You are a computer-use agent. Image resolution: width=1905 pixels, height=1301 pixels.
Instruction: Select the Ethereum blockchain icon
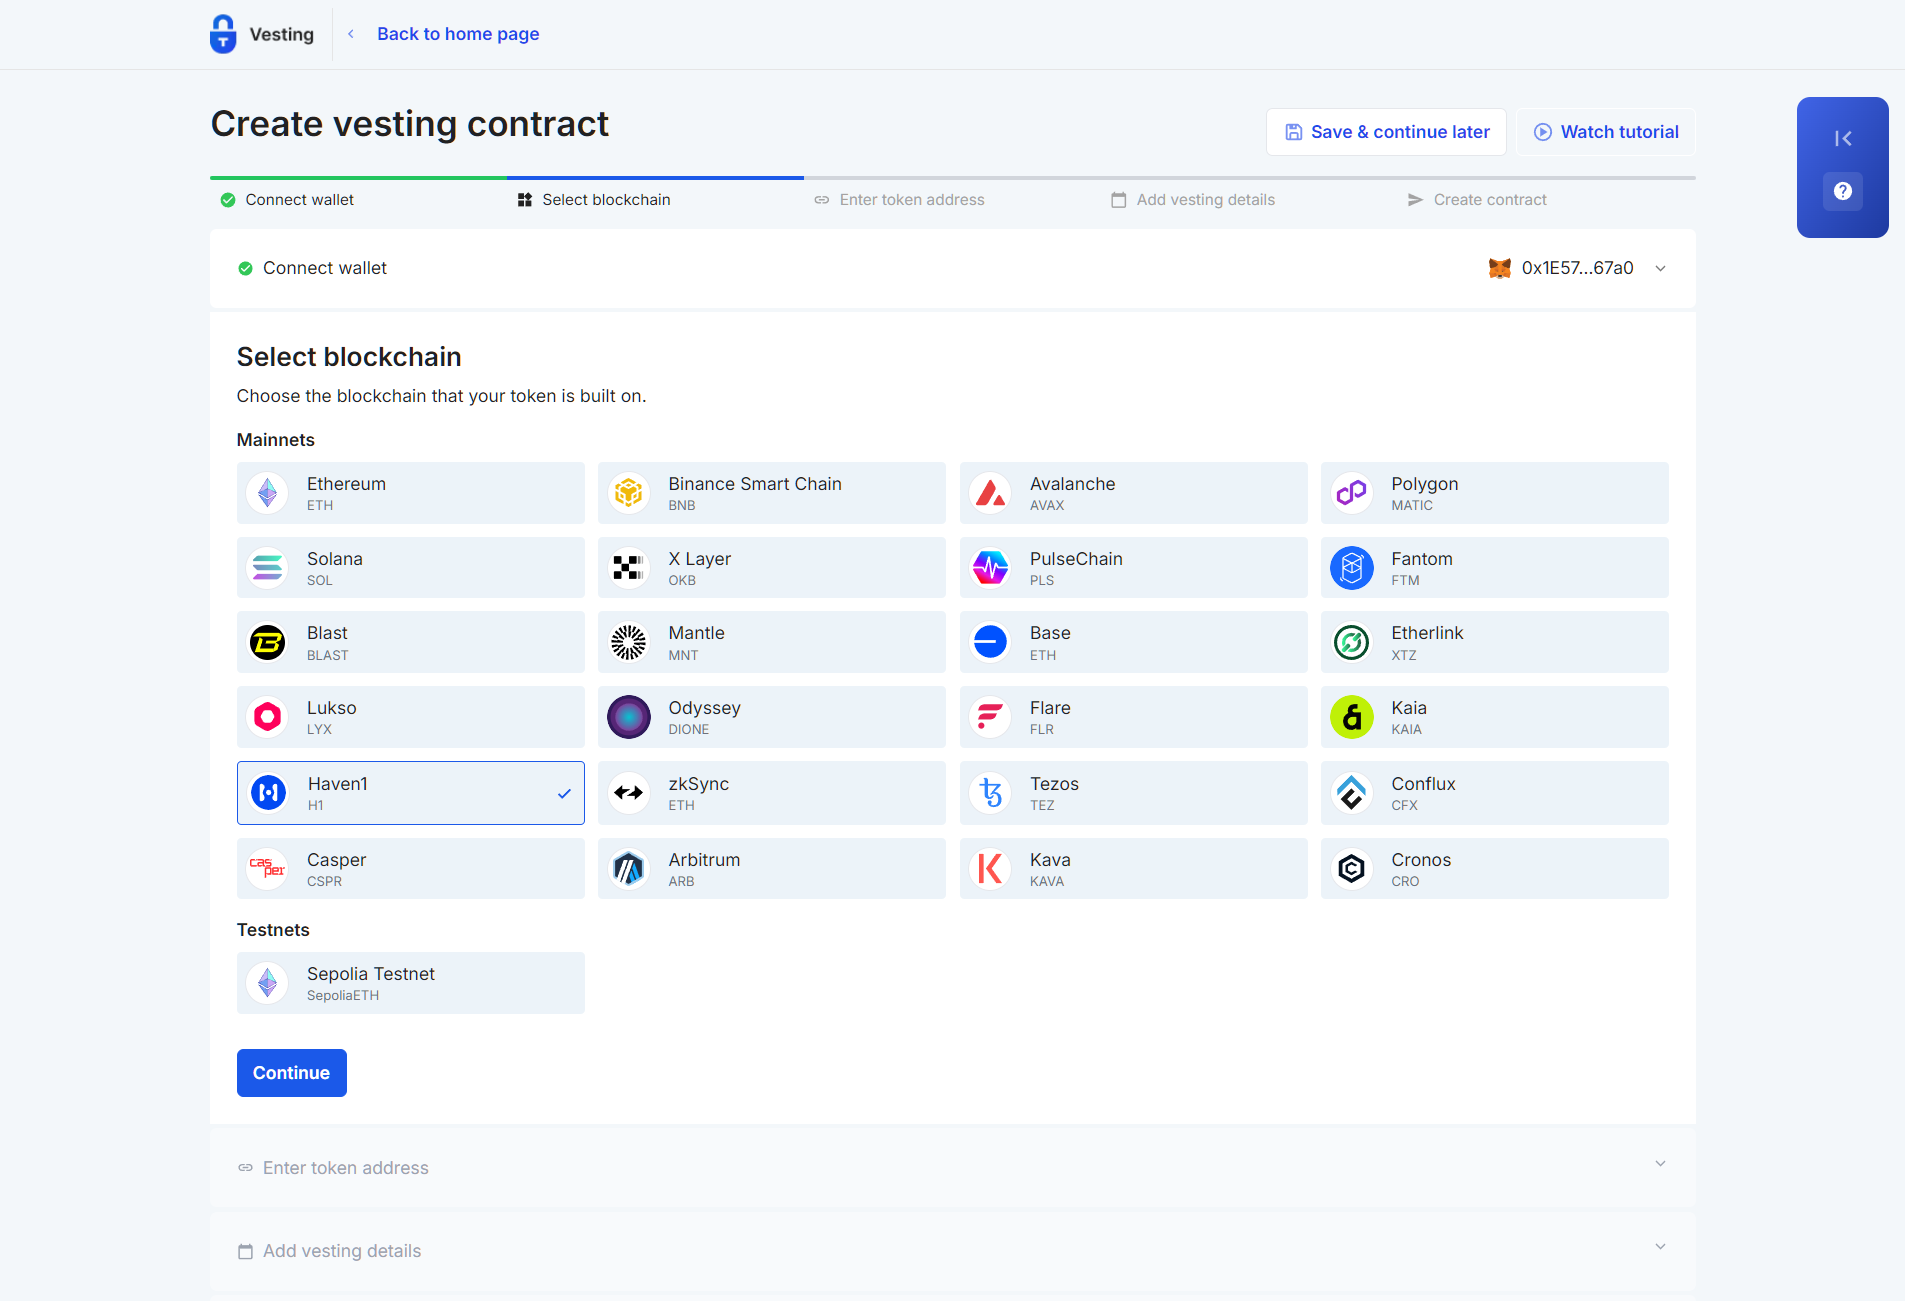point(267,492)
